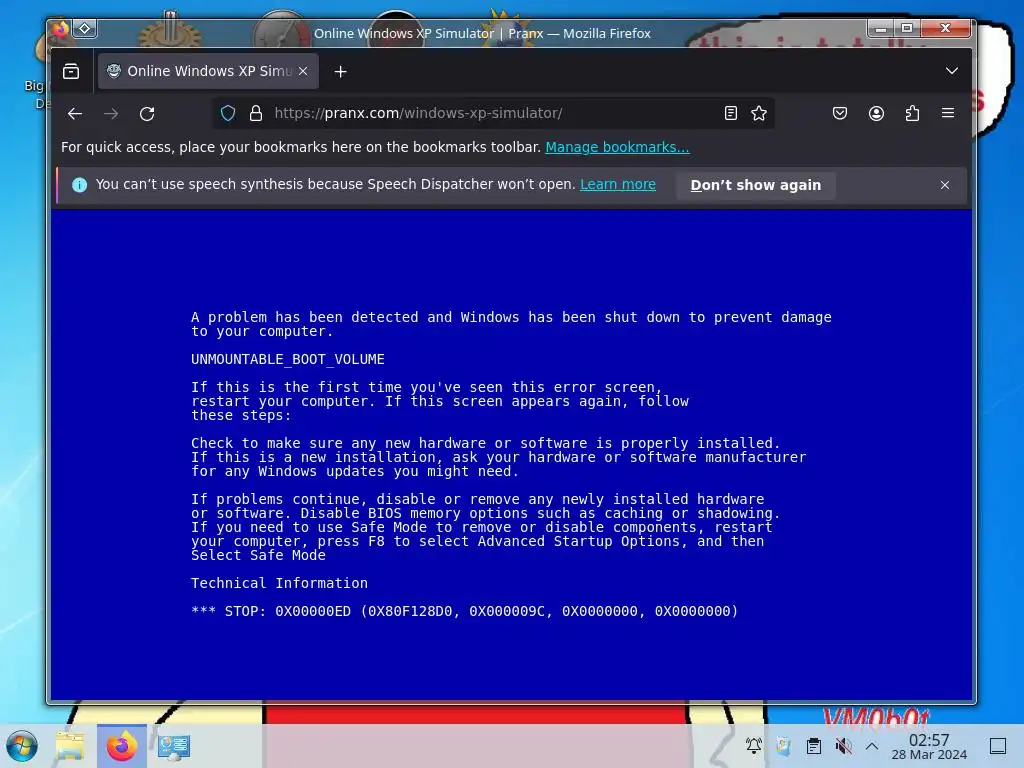Click the UNMOUNTABLE_BOOT_VOLUME error text
The image size is (1024, 768).
[x=288, y=359]
